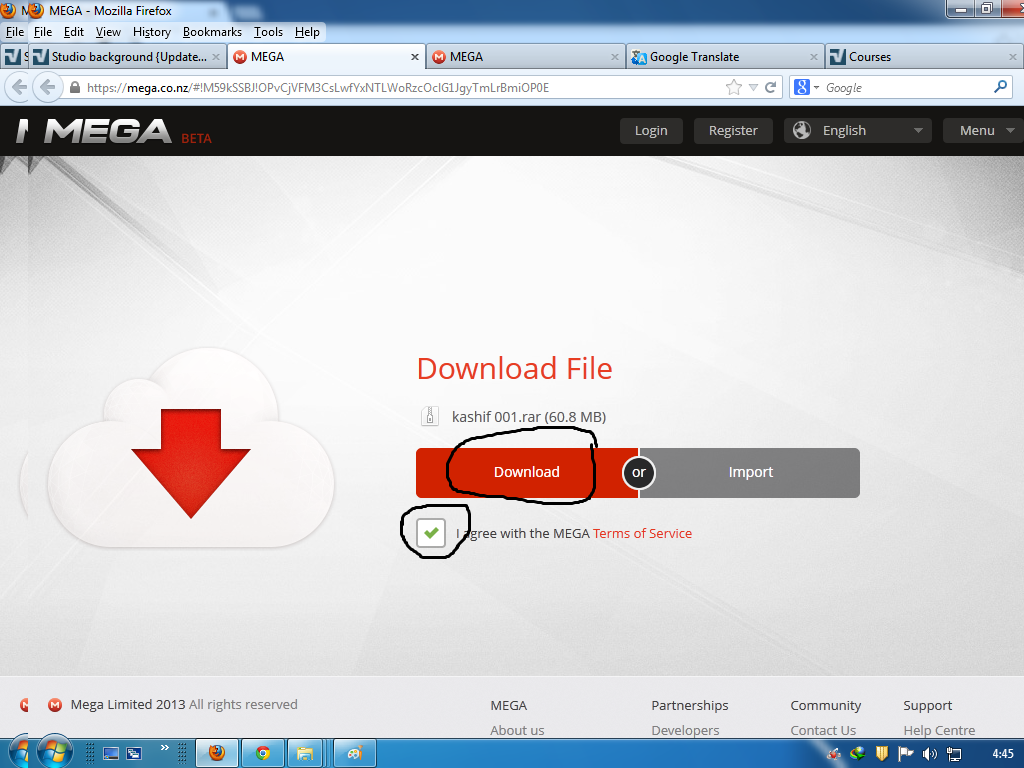Open the Terms of Service link
The image size is (1024, 768).
click(x=642, y=534)
